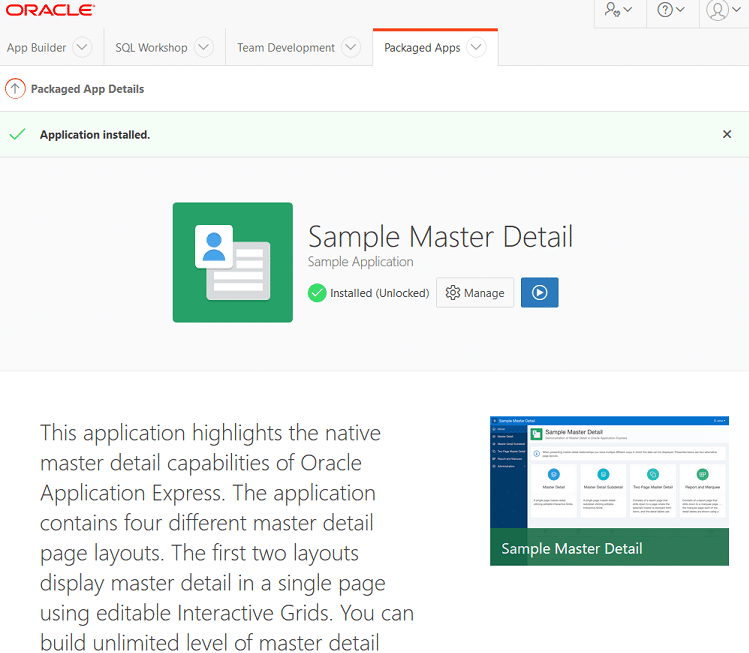Click the Manage button
Viewport: 749px width, 653px height.
click(x=475, y=292)
